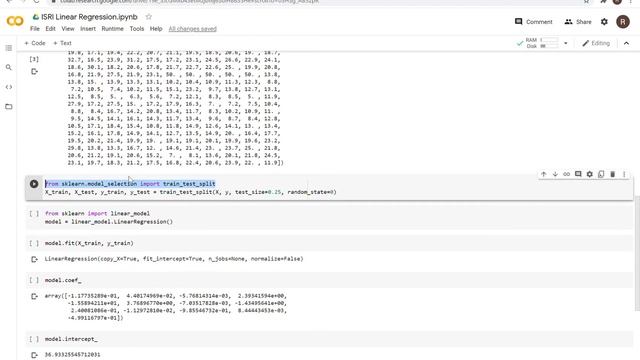Run the model.coef_ cell
The width and height of the screenshot is (640, 360).
click(x=34, y=280)
